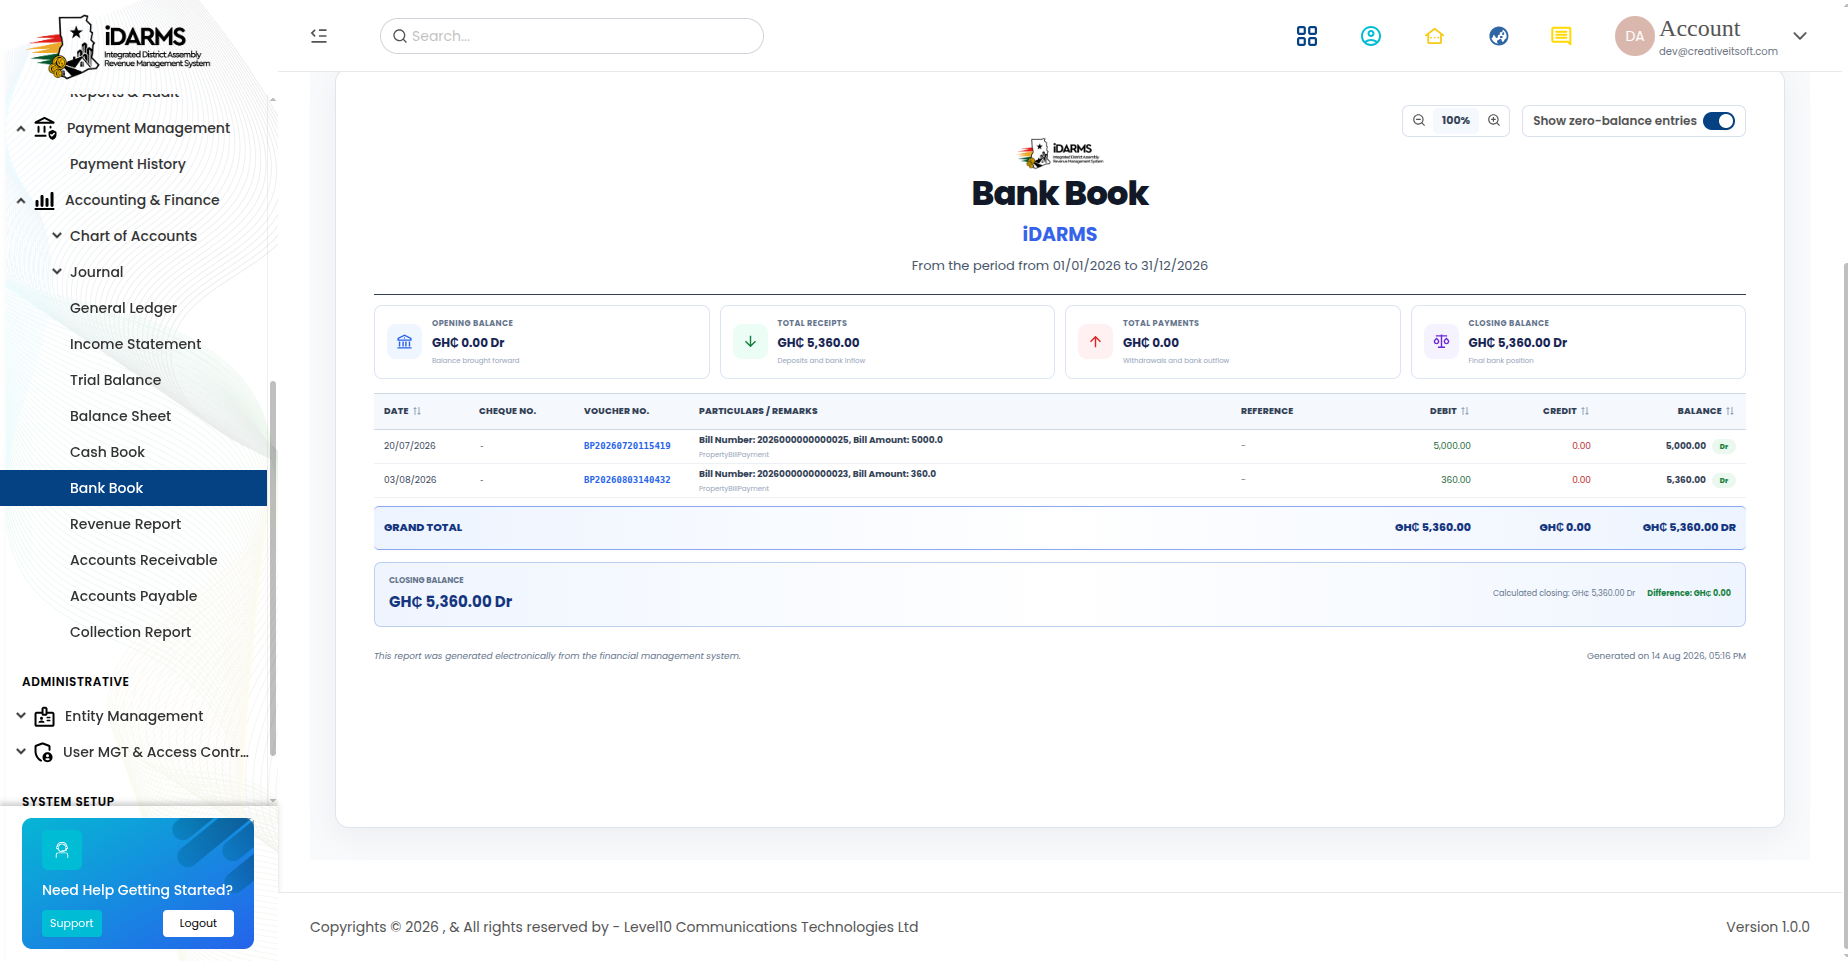Open voucher BP20260720115419

(x=627, y=446)
